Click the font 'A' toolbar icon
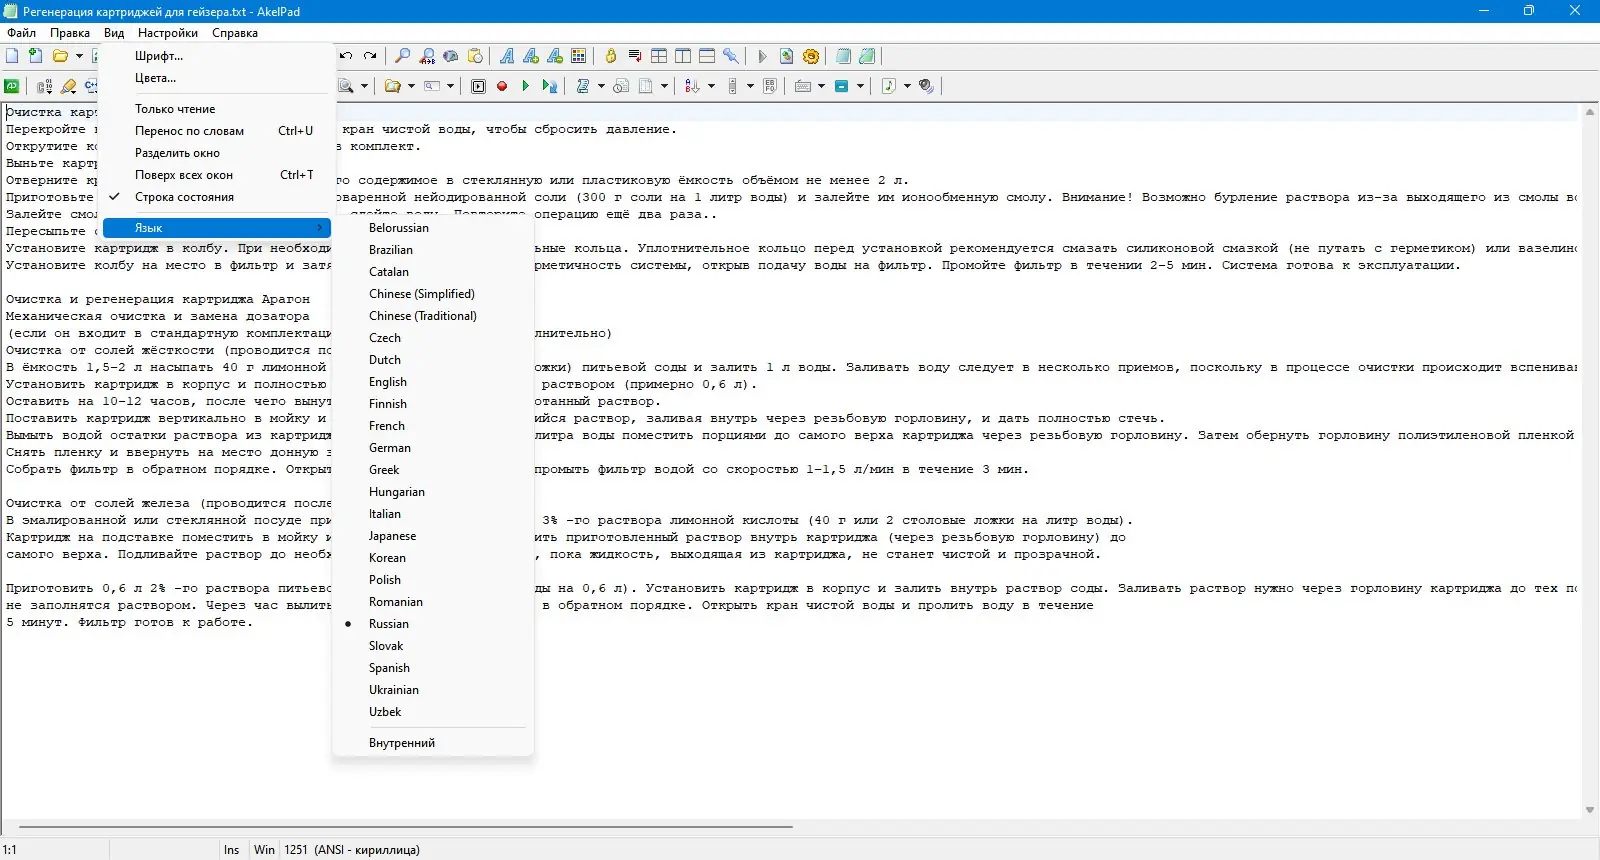Screen dimensions: 1600x860 coord(507,56)
